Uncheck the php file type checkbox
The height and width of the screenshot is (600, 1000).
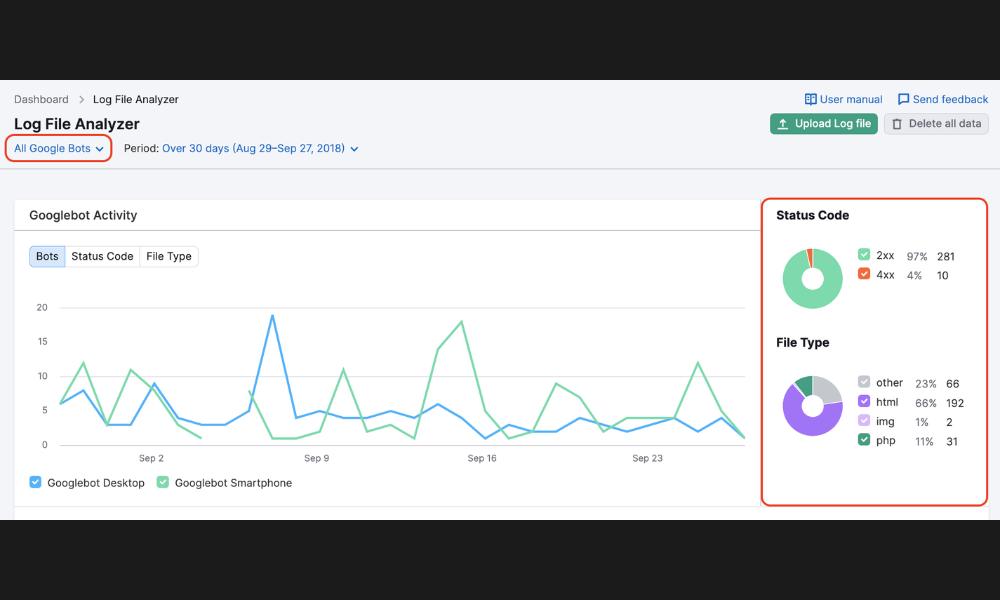point(864,440)
